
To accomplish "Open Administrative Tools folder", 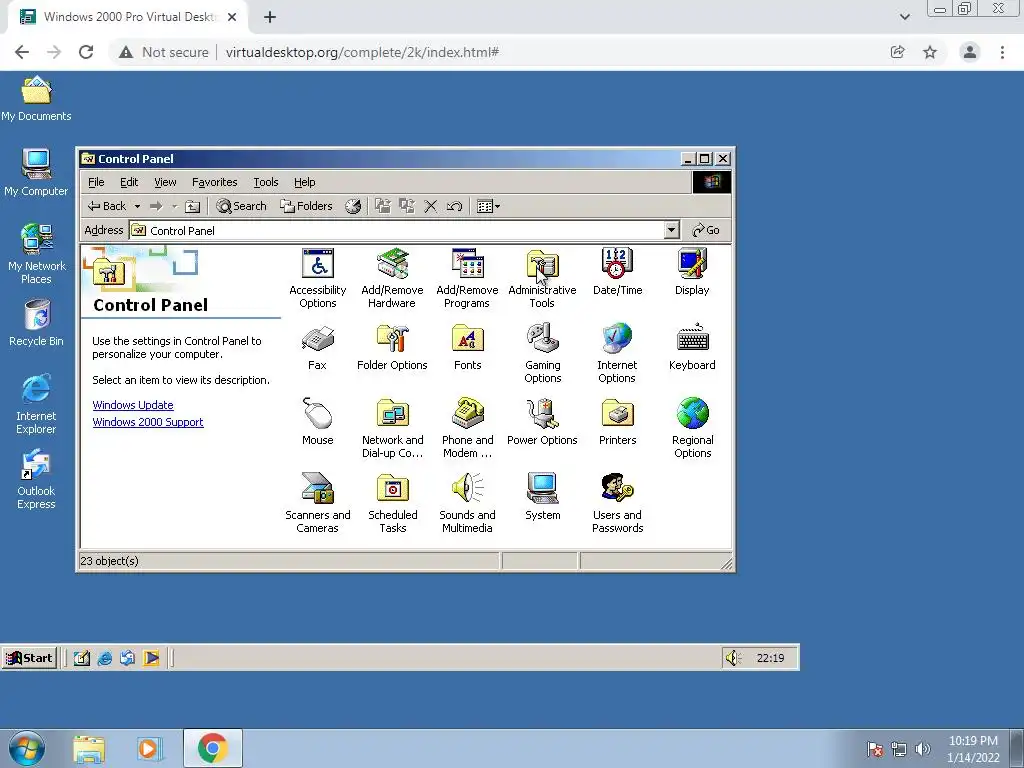I will click(x=542, y=278).
